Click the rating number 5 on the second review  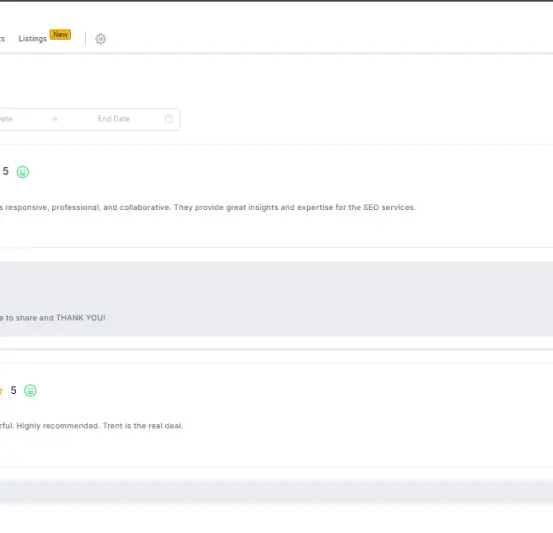(x=13, y=390)
